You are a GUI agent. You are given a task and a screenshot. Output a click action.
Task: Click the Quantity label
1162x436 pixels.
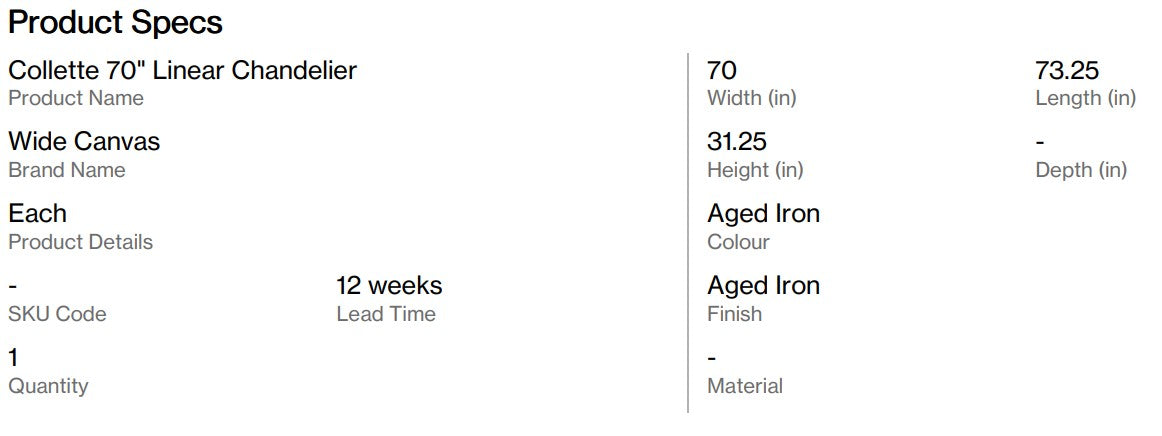pos(48,386)
